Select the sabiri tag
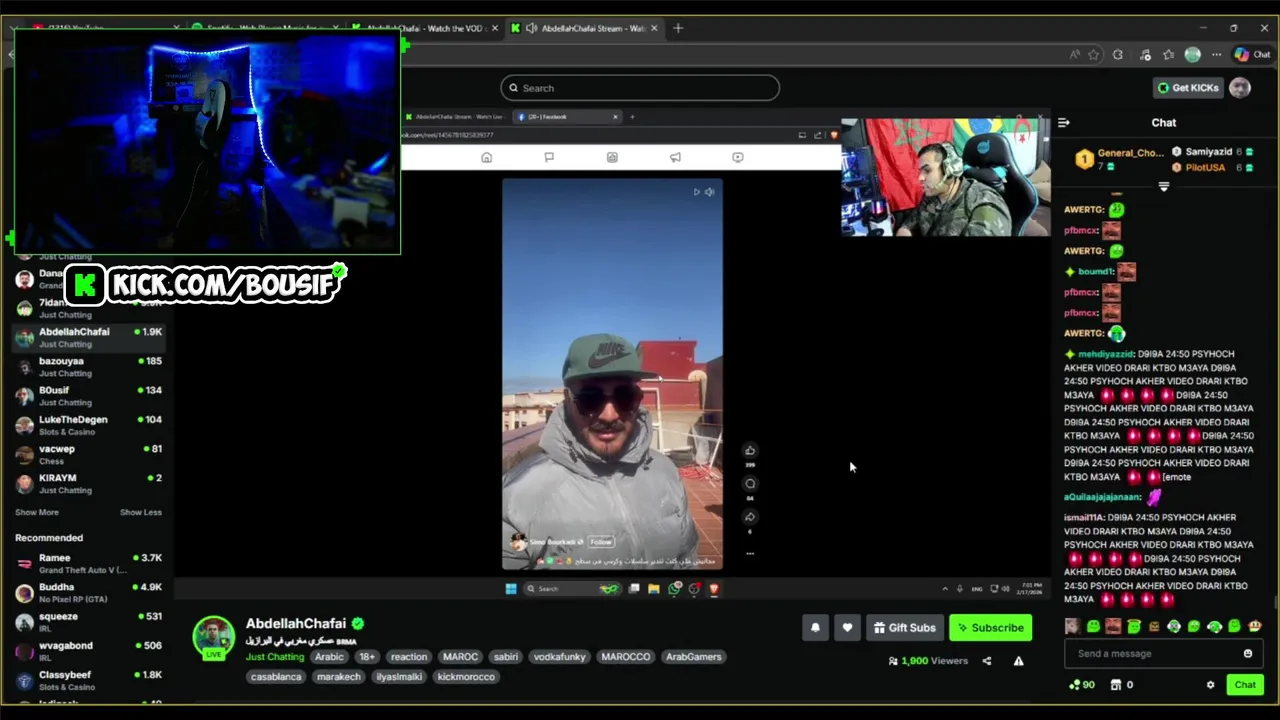 coord(506,657)
